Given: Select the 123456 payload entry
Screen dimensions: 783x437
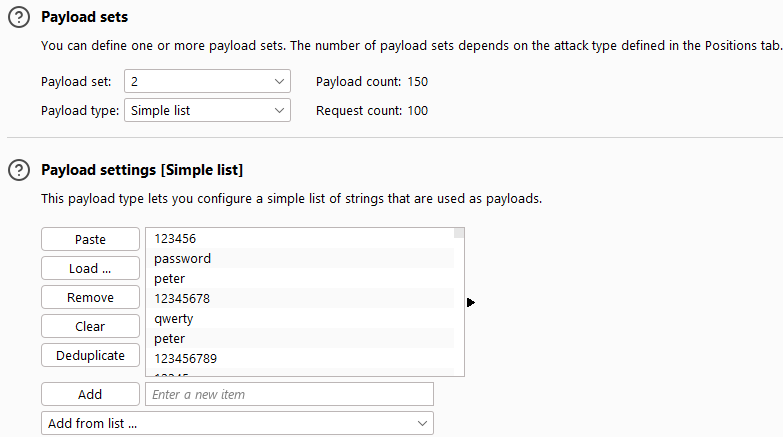Looking at the screenshot, I should [300, 239].
